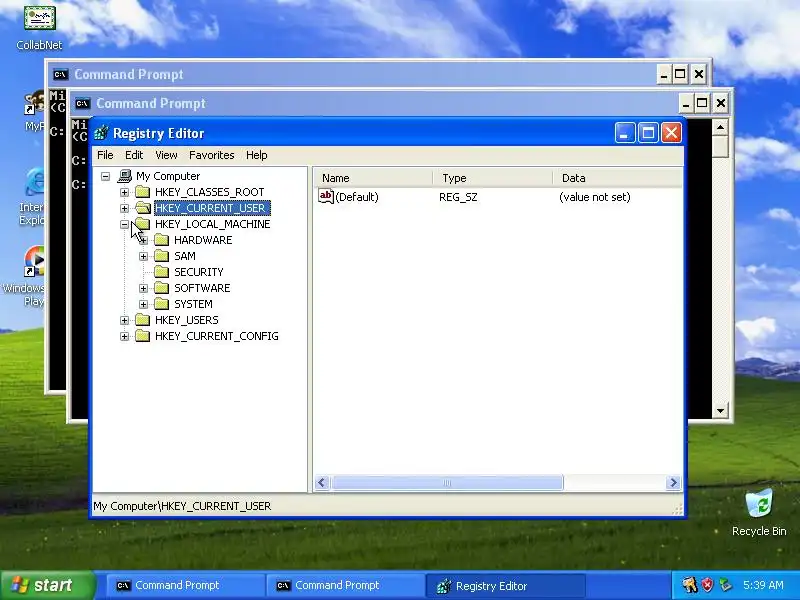
Task: Click Command Prompt scrollbar down arrow
Action: [x=720, y=410]
